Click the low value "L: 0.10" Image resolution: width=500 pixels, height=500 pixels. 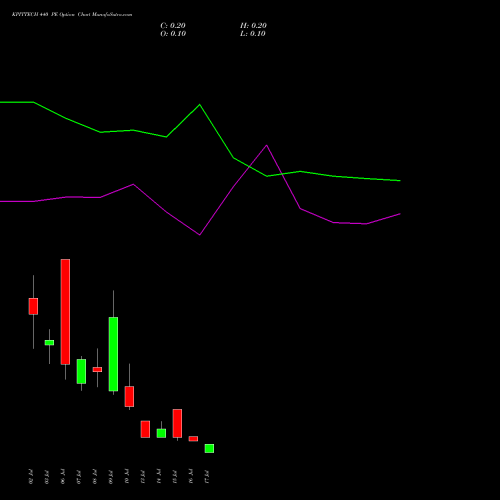point(253,34)
